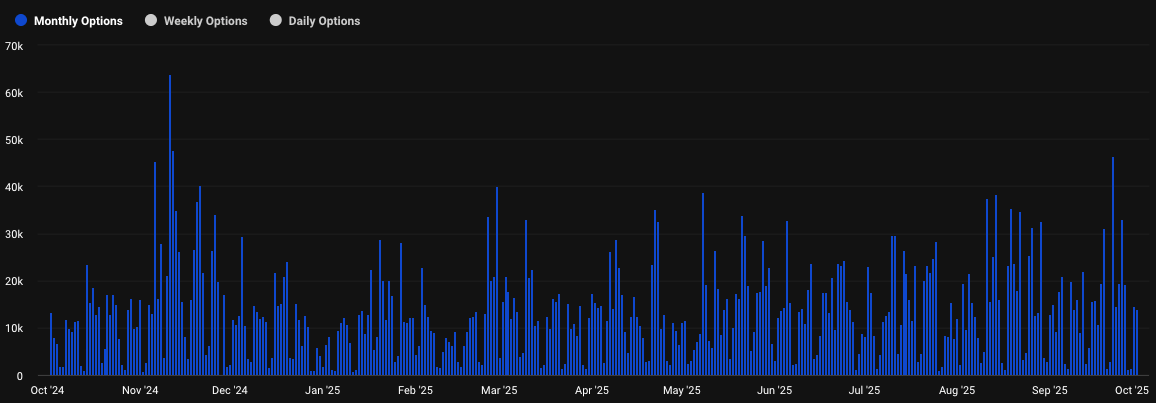Click the 70k y-axis label

pyautogui.click(x=15, y=46)
